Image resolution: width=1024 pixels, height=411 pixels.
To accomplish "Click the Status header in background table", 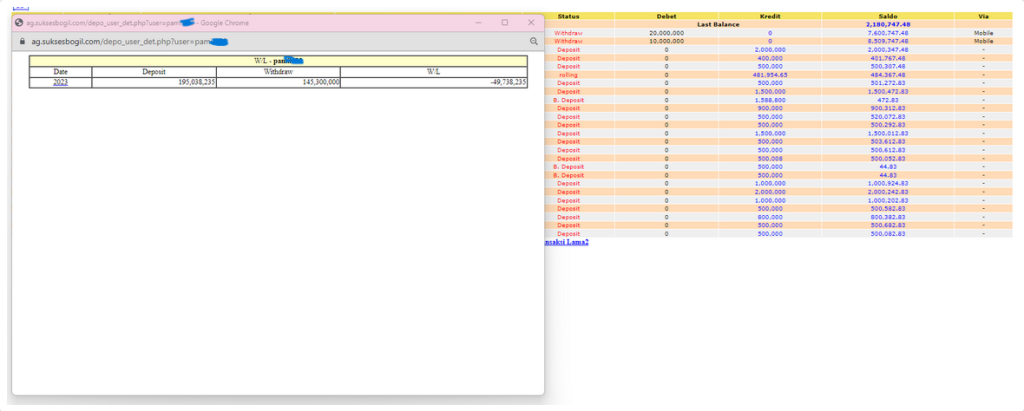I will (x=568, y=16).
